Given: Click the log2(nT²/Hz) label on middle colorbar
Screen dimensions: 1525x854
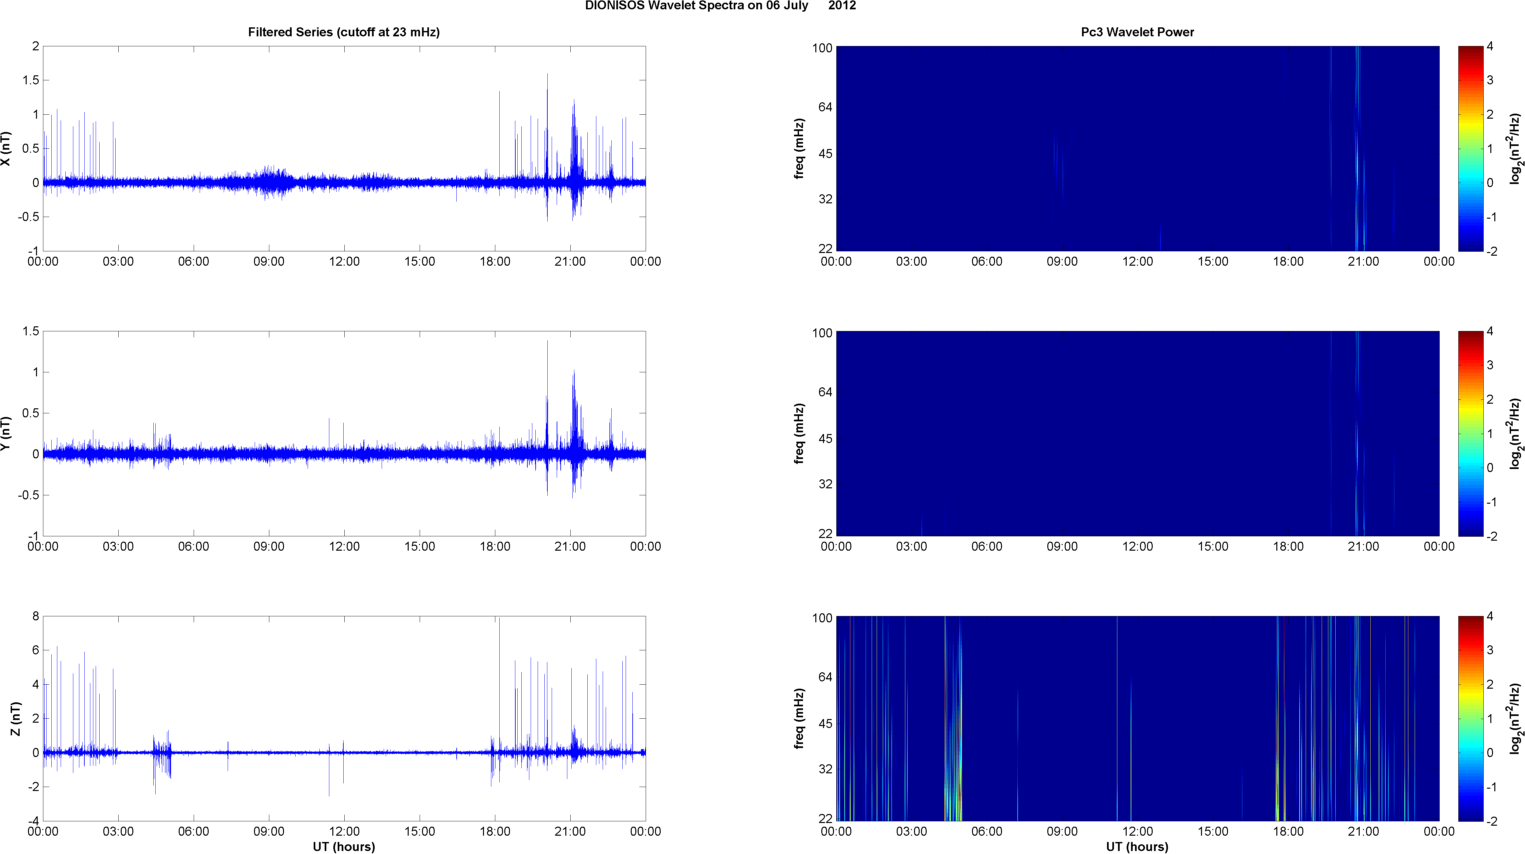Looking at the screenshot, I should pos(1516,434).
